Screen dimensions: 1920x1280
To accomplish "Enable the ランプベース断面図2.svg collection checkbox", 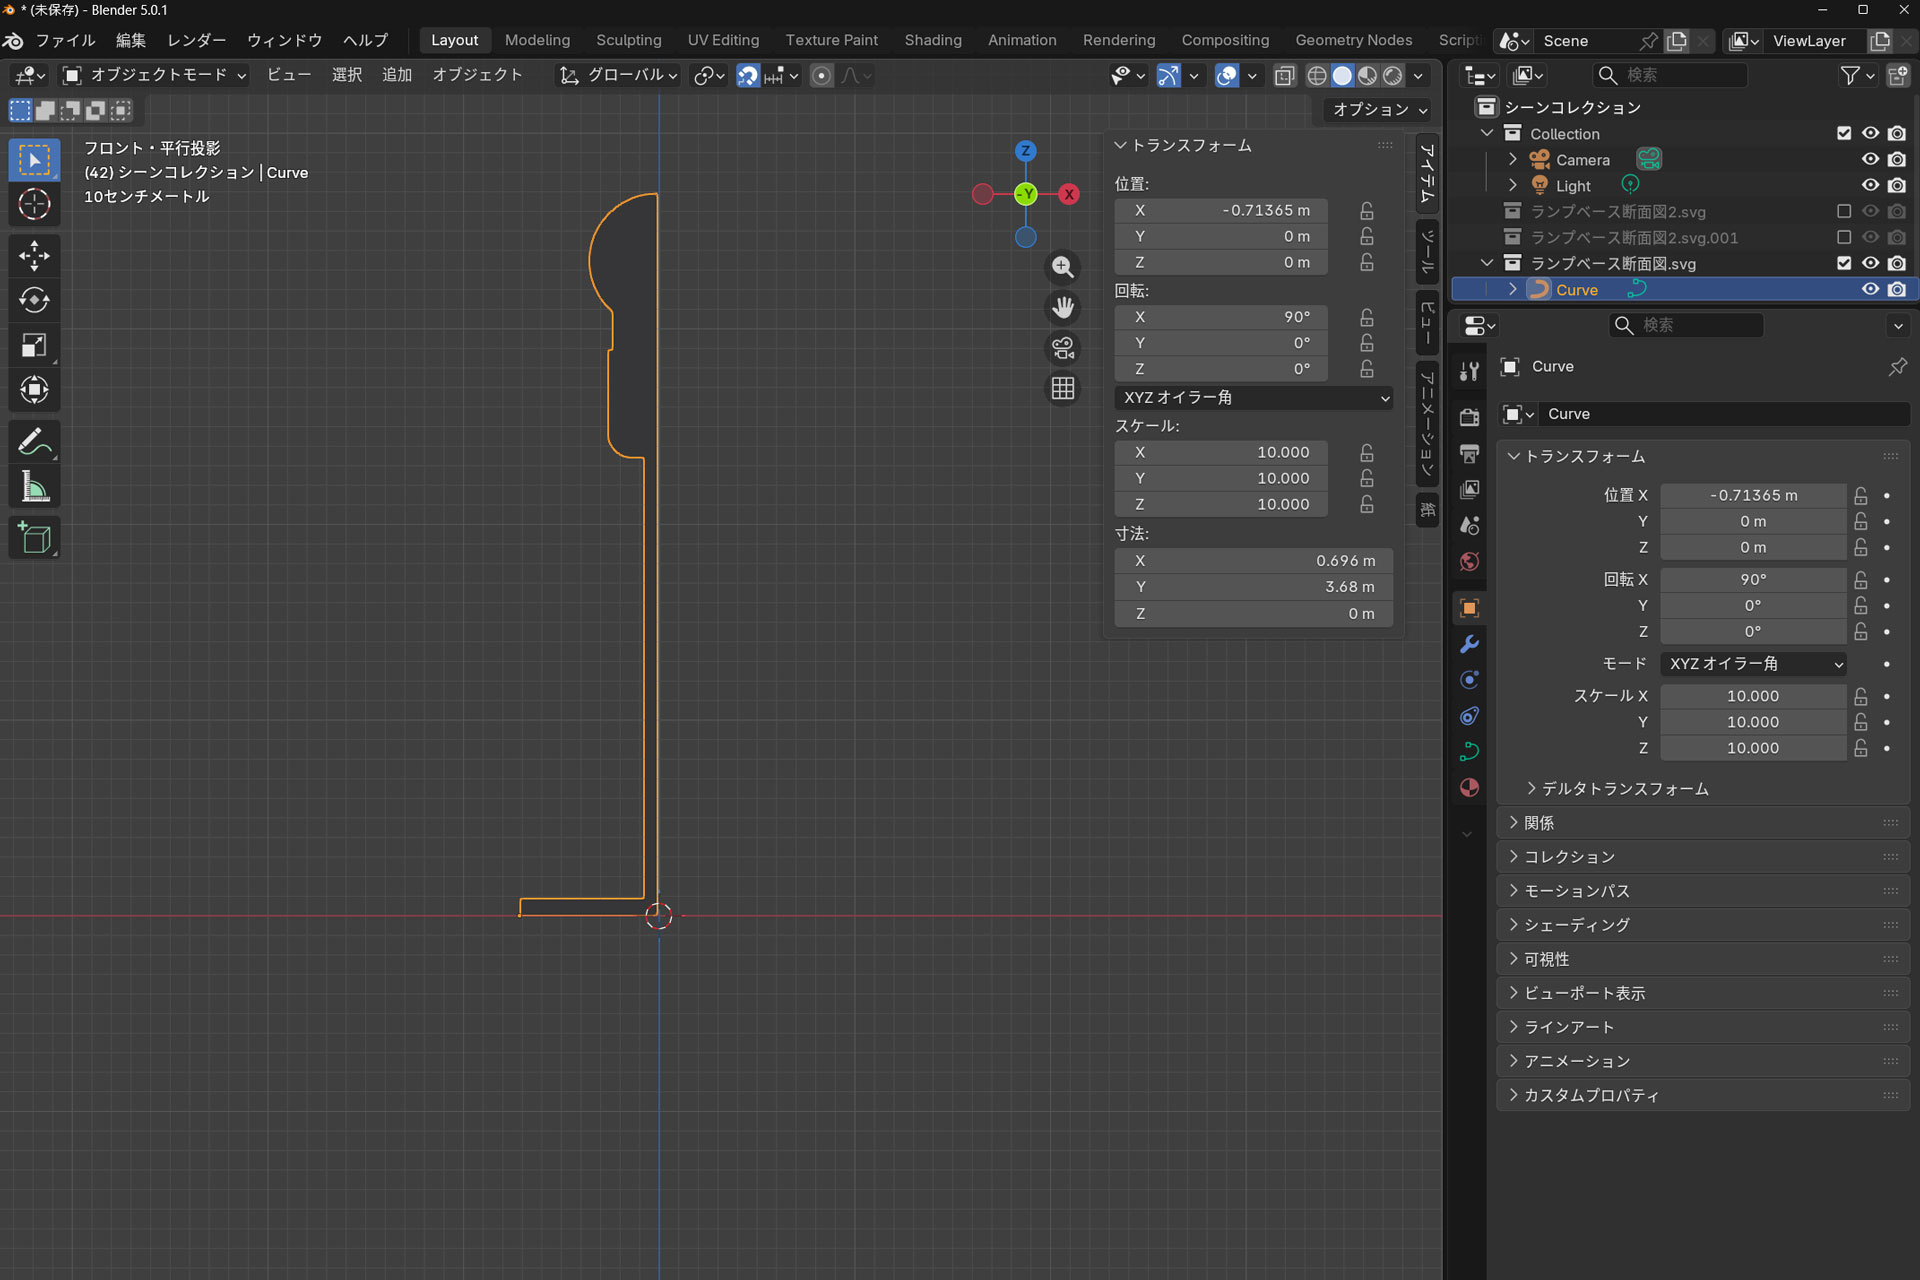I will 1844,212.
